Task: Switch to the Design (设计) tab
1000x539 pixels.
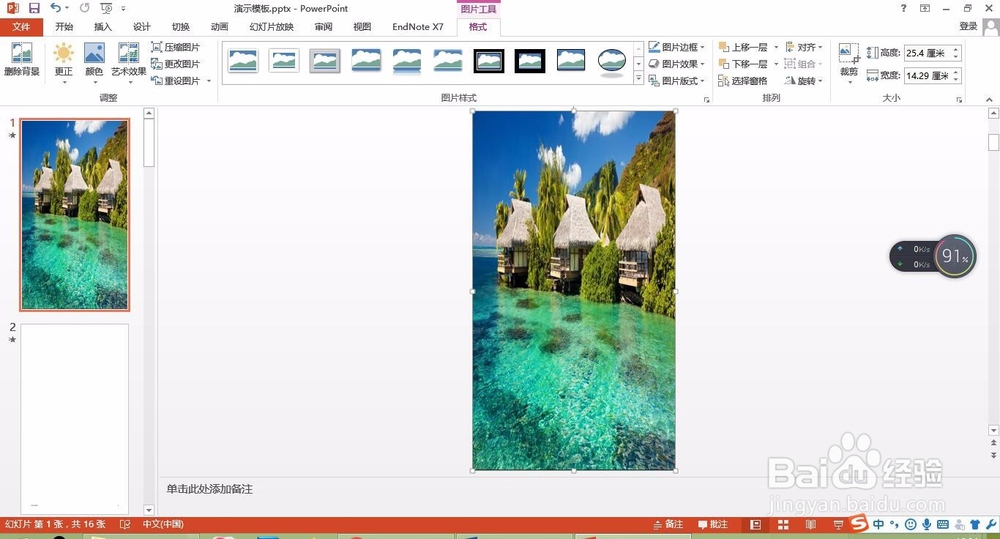Action: coord(142,27)
